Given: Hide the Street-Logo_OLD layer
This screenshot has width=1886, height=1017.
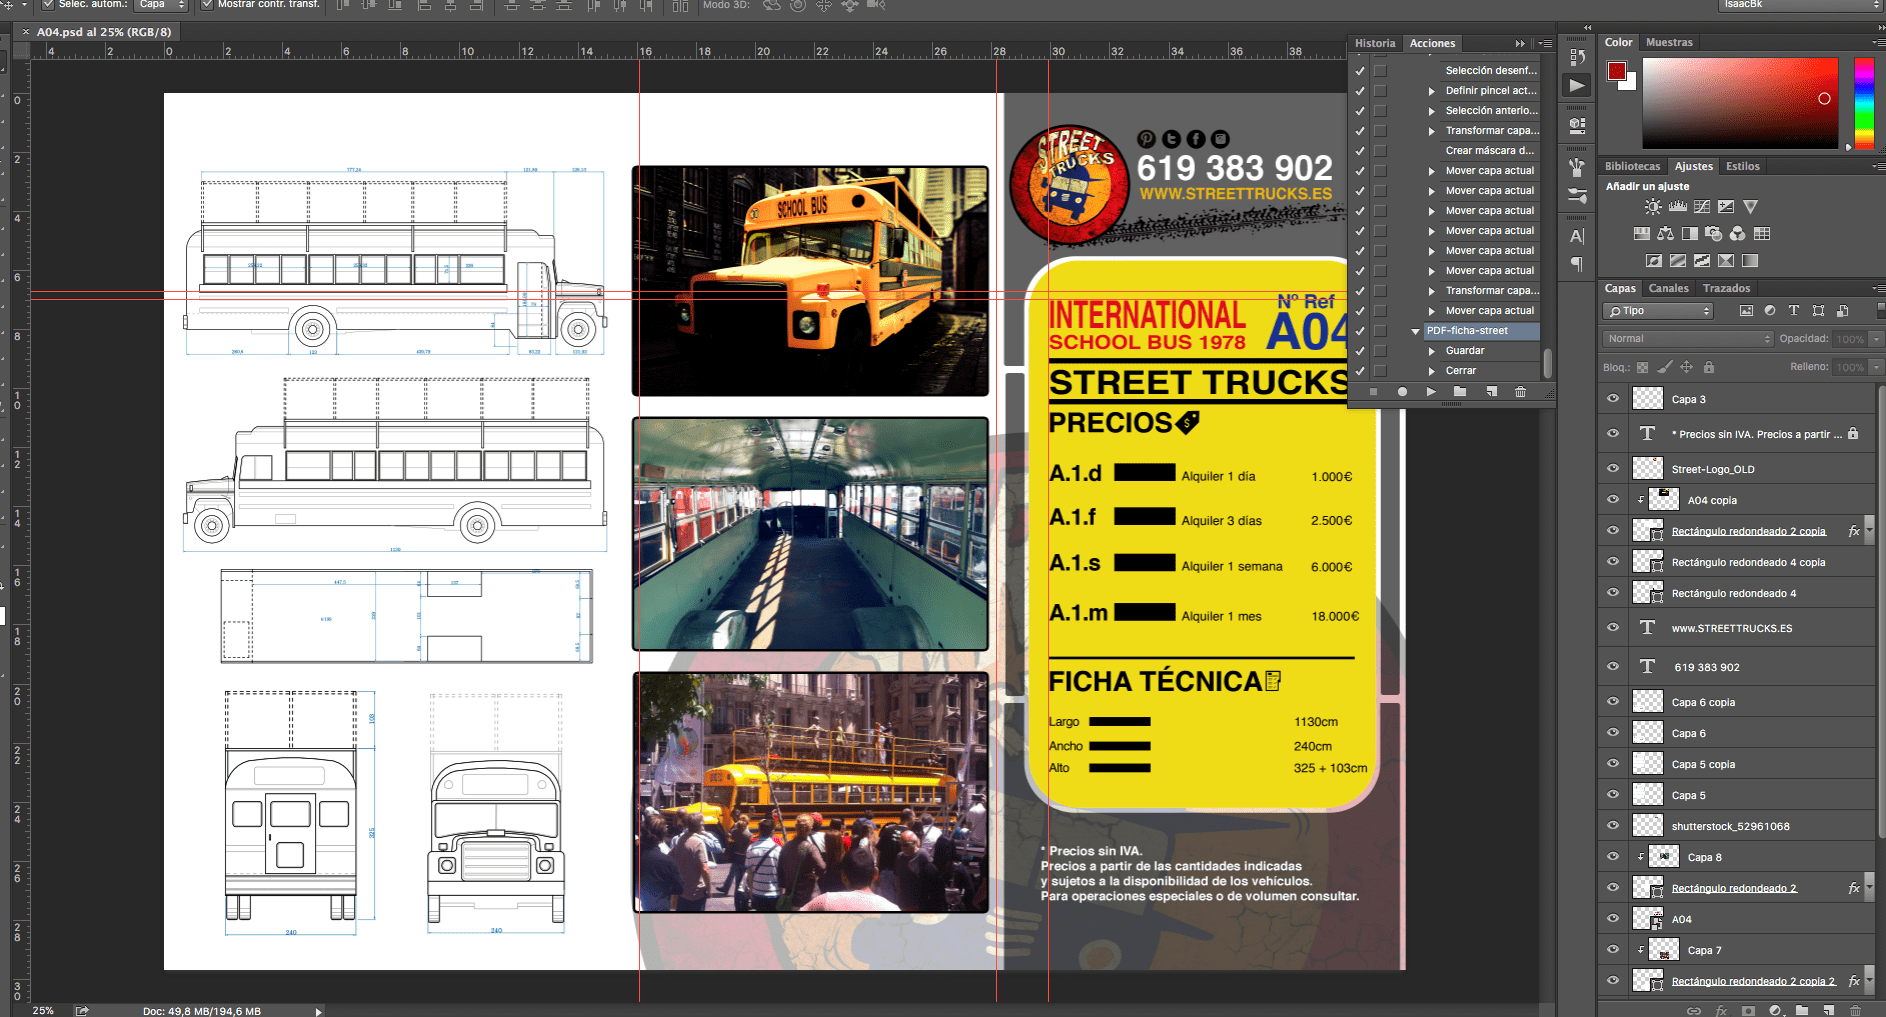Looking at the screenshot, I should (1612, 468).
